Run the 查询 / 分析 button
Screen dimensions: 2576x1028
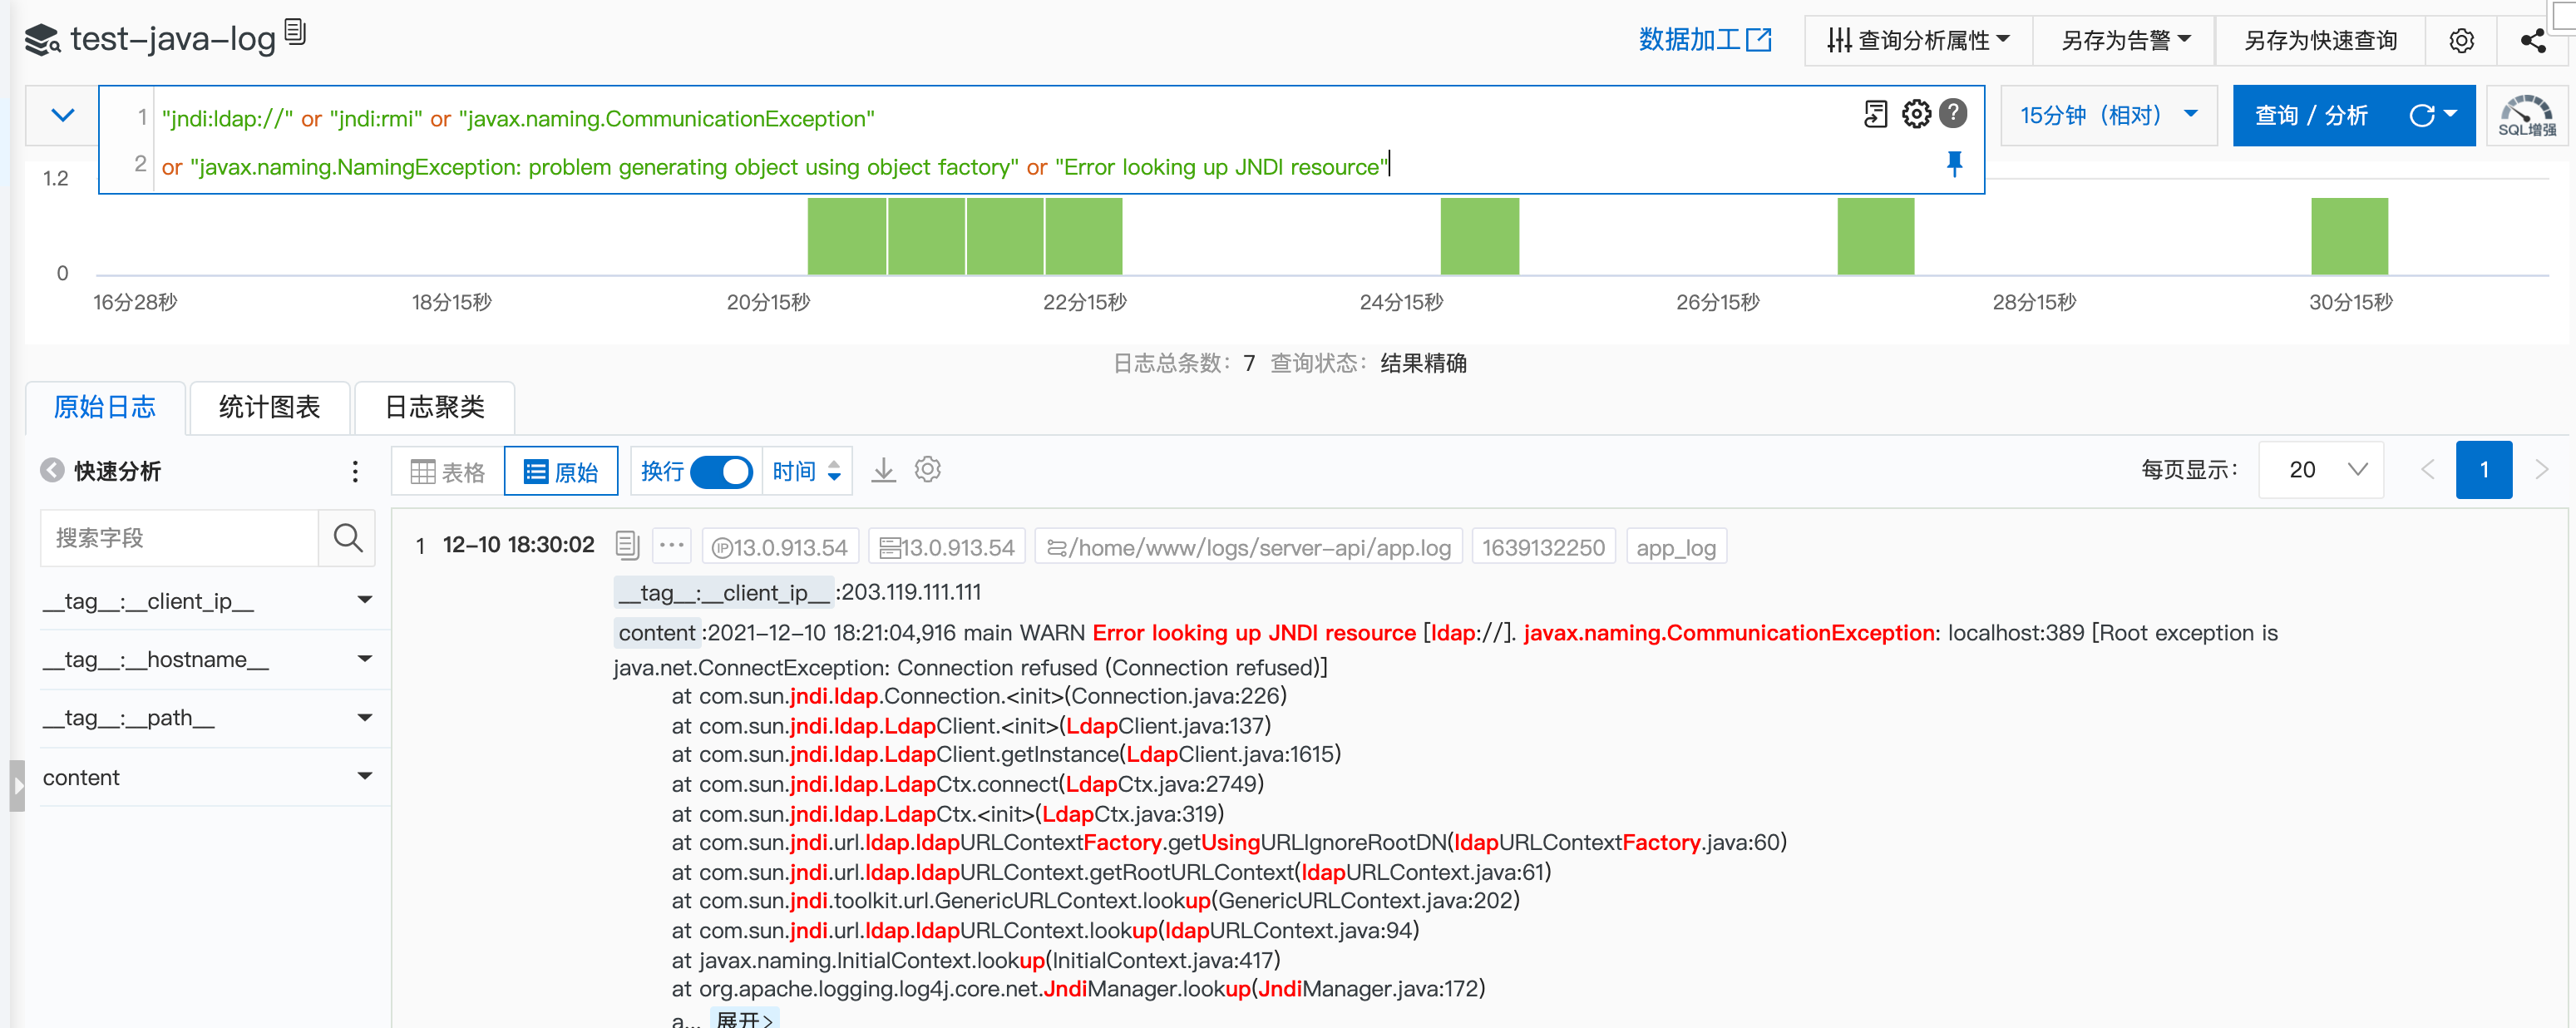click(2311, 115)
